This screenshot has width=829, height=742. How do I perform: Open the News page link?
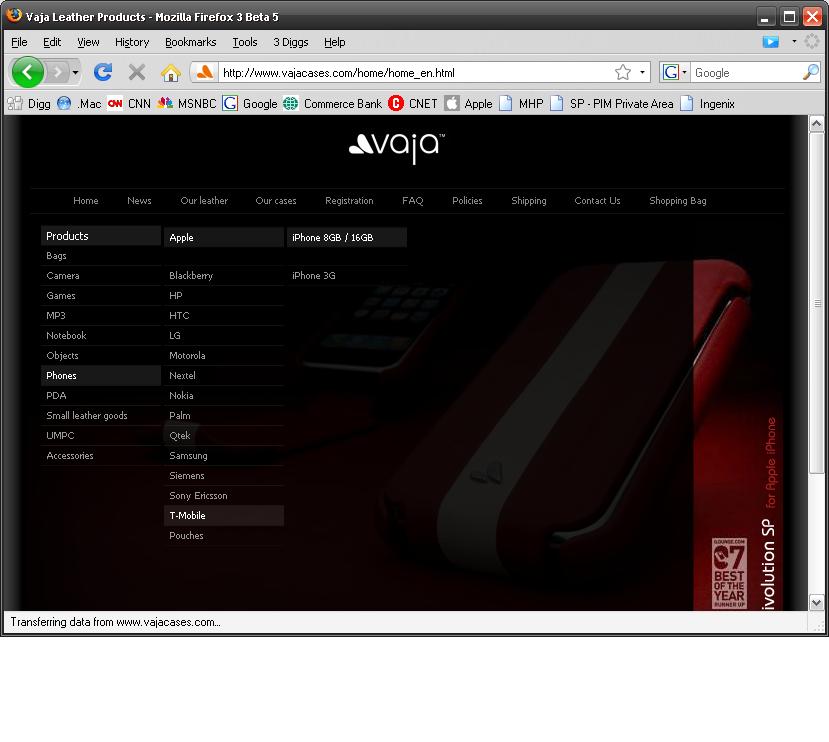(139, 200)
